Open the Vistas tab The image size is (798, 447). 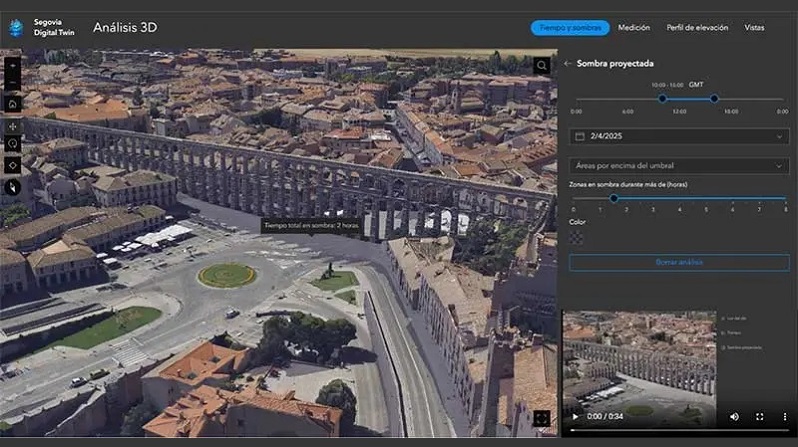(754, 28)
